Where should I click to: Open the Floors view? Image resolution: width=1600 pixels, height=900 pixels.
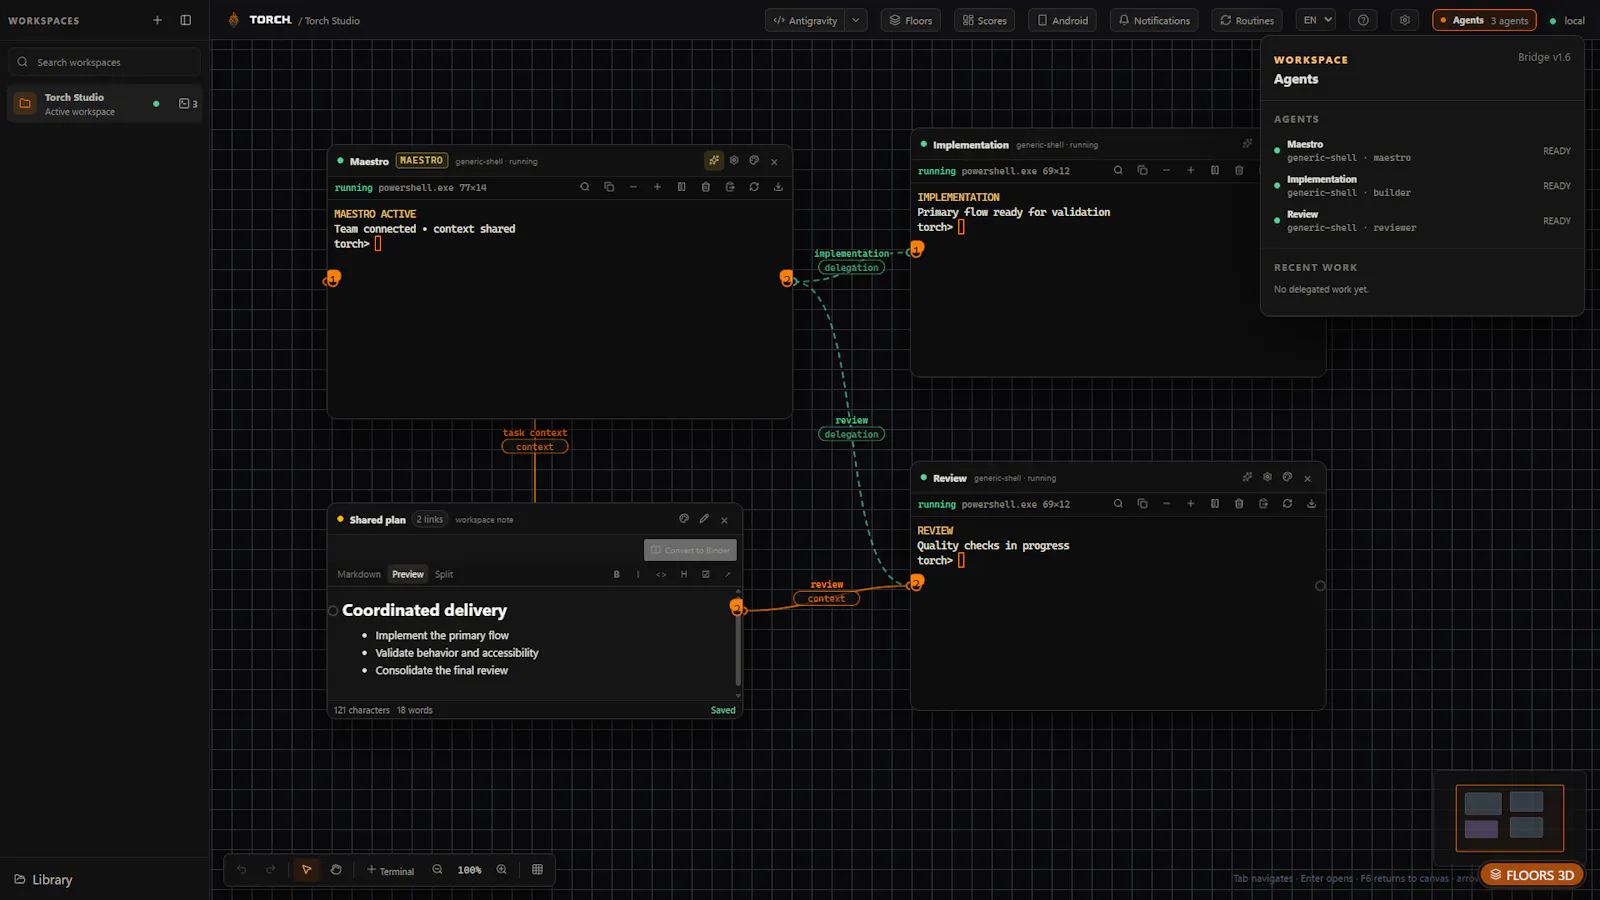click(x=911, y=20)
